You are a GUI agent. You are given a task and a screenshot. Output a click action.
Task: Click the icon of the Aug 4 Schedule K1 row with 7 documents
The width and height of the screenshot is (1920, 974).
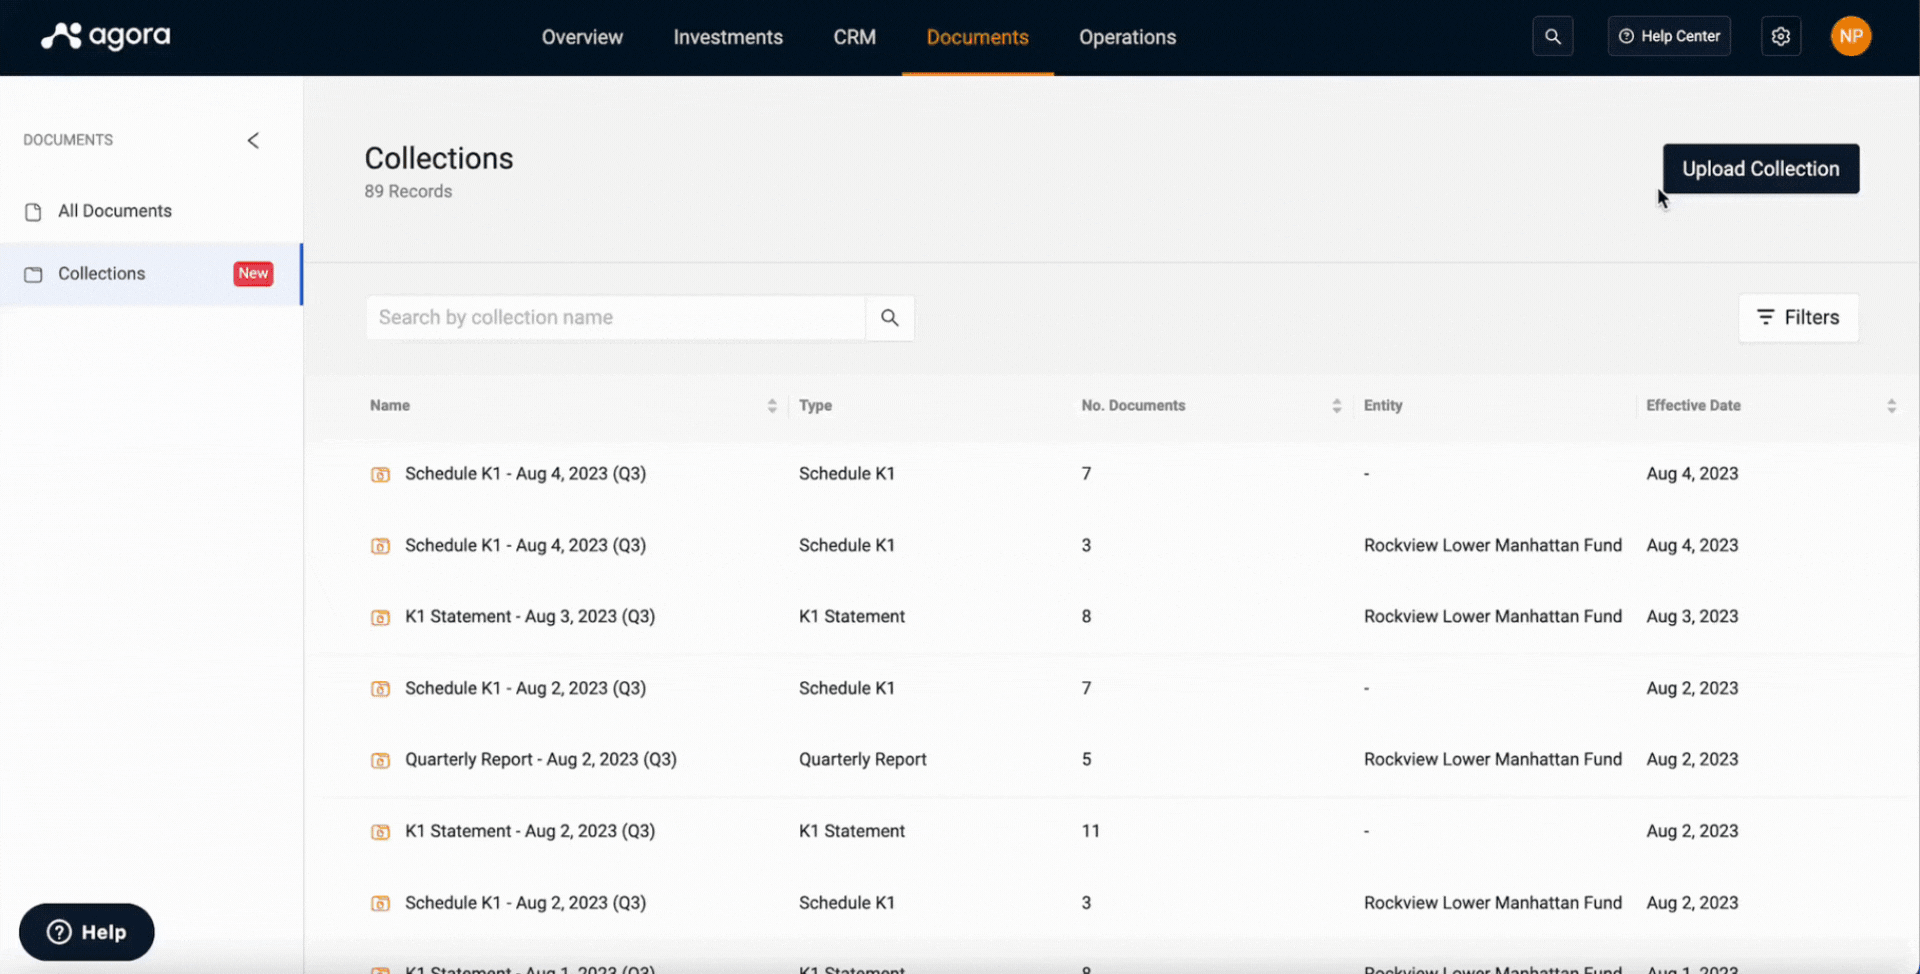pyautogui.click(x=380, y=474)
